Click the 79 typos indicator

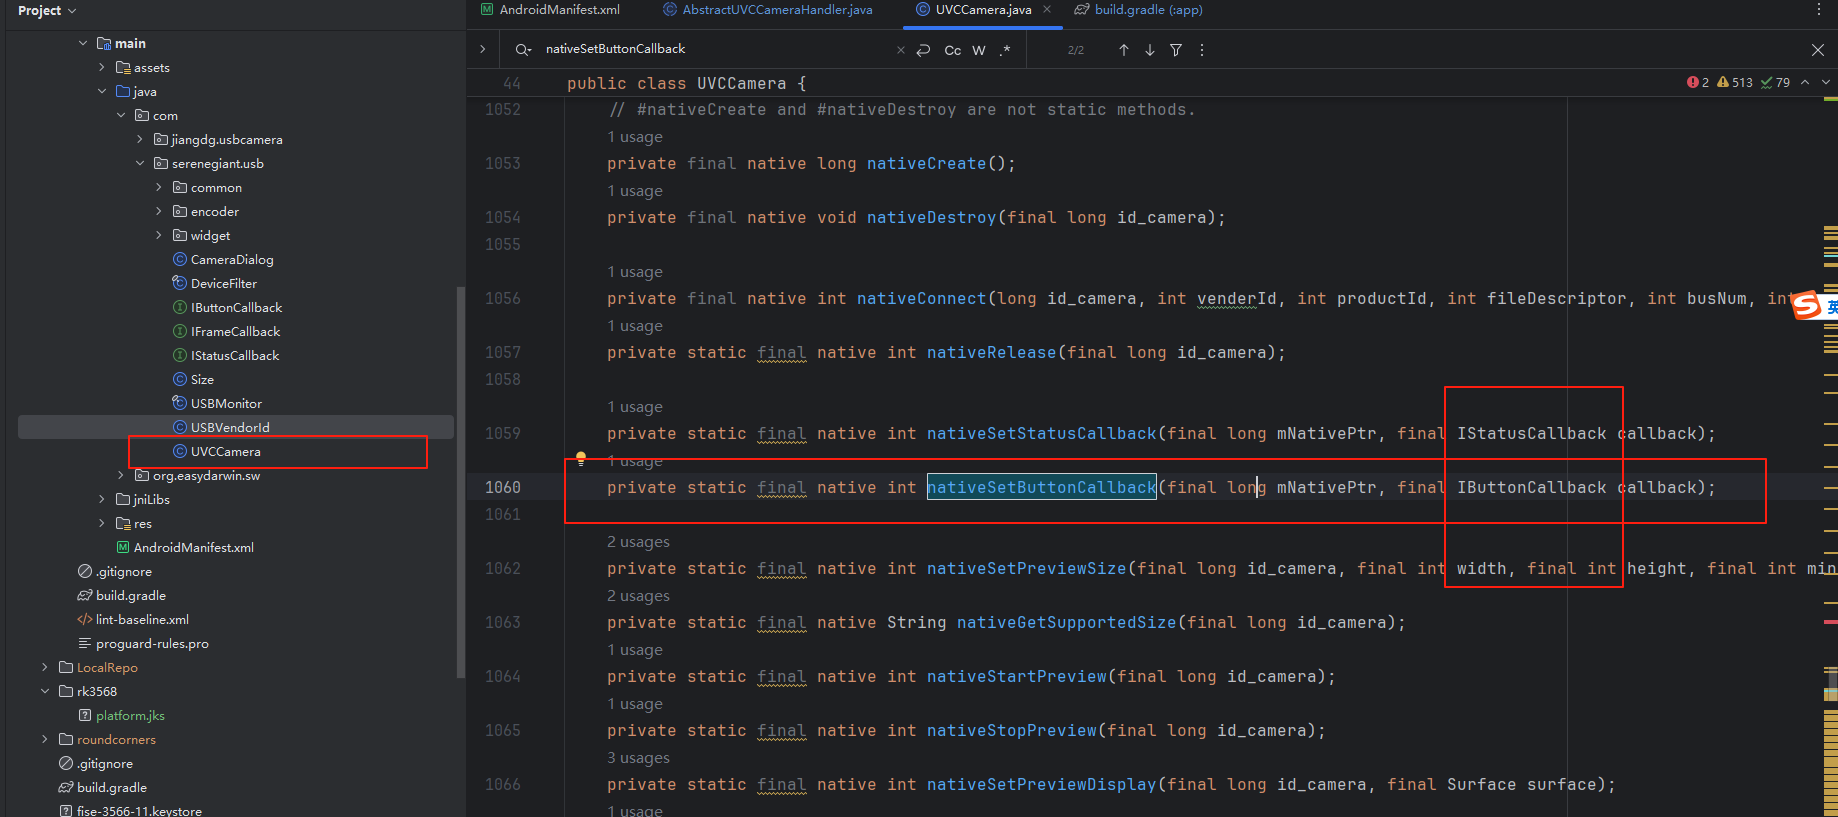click(1776, 83)
